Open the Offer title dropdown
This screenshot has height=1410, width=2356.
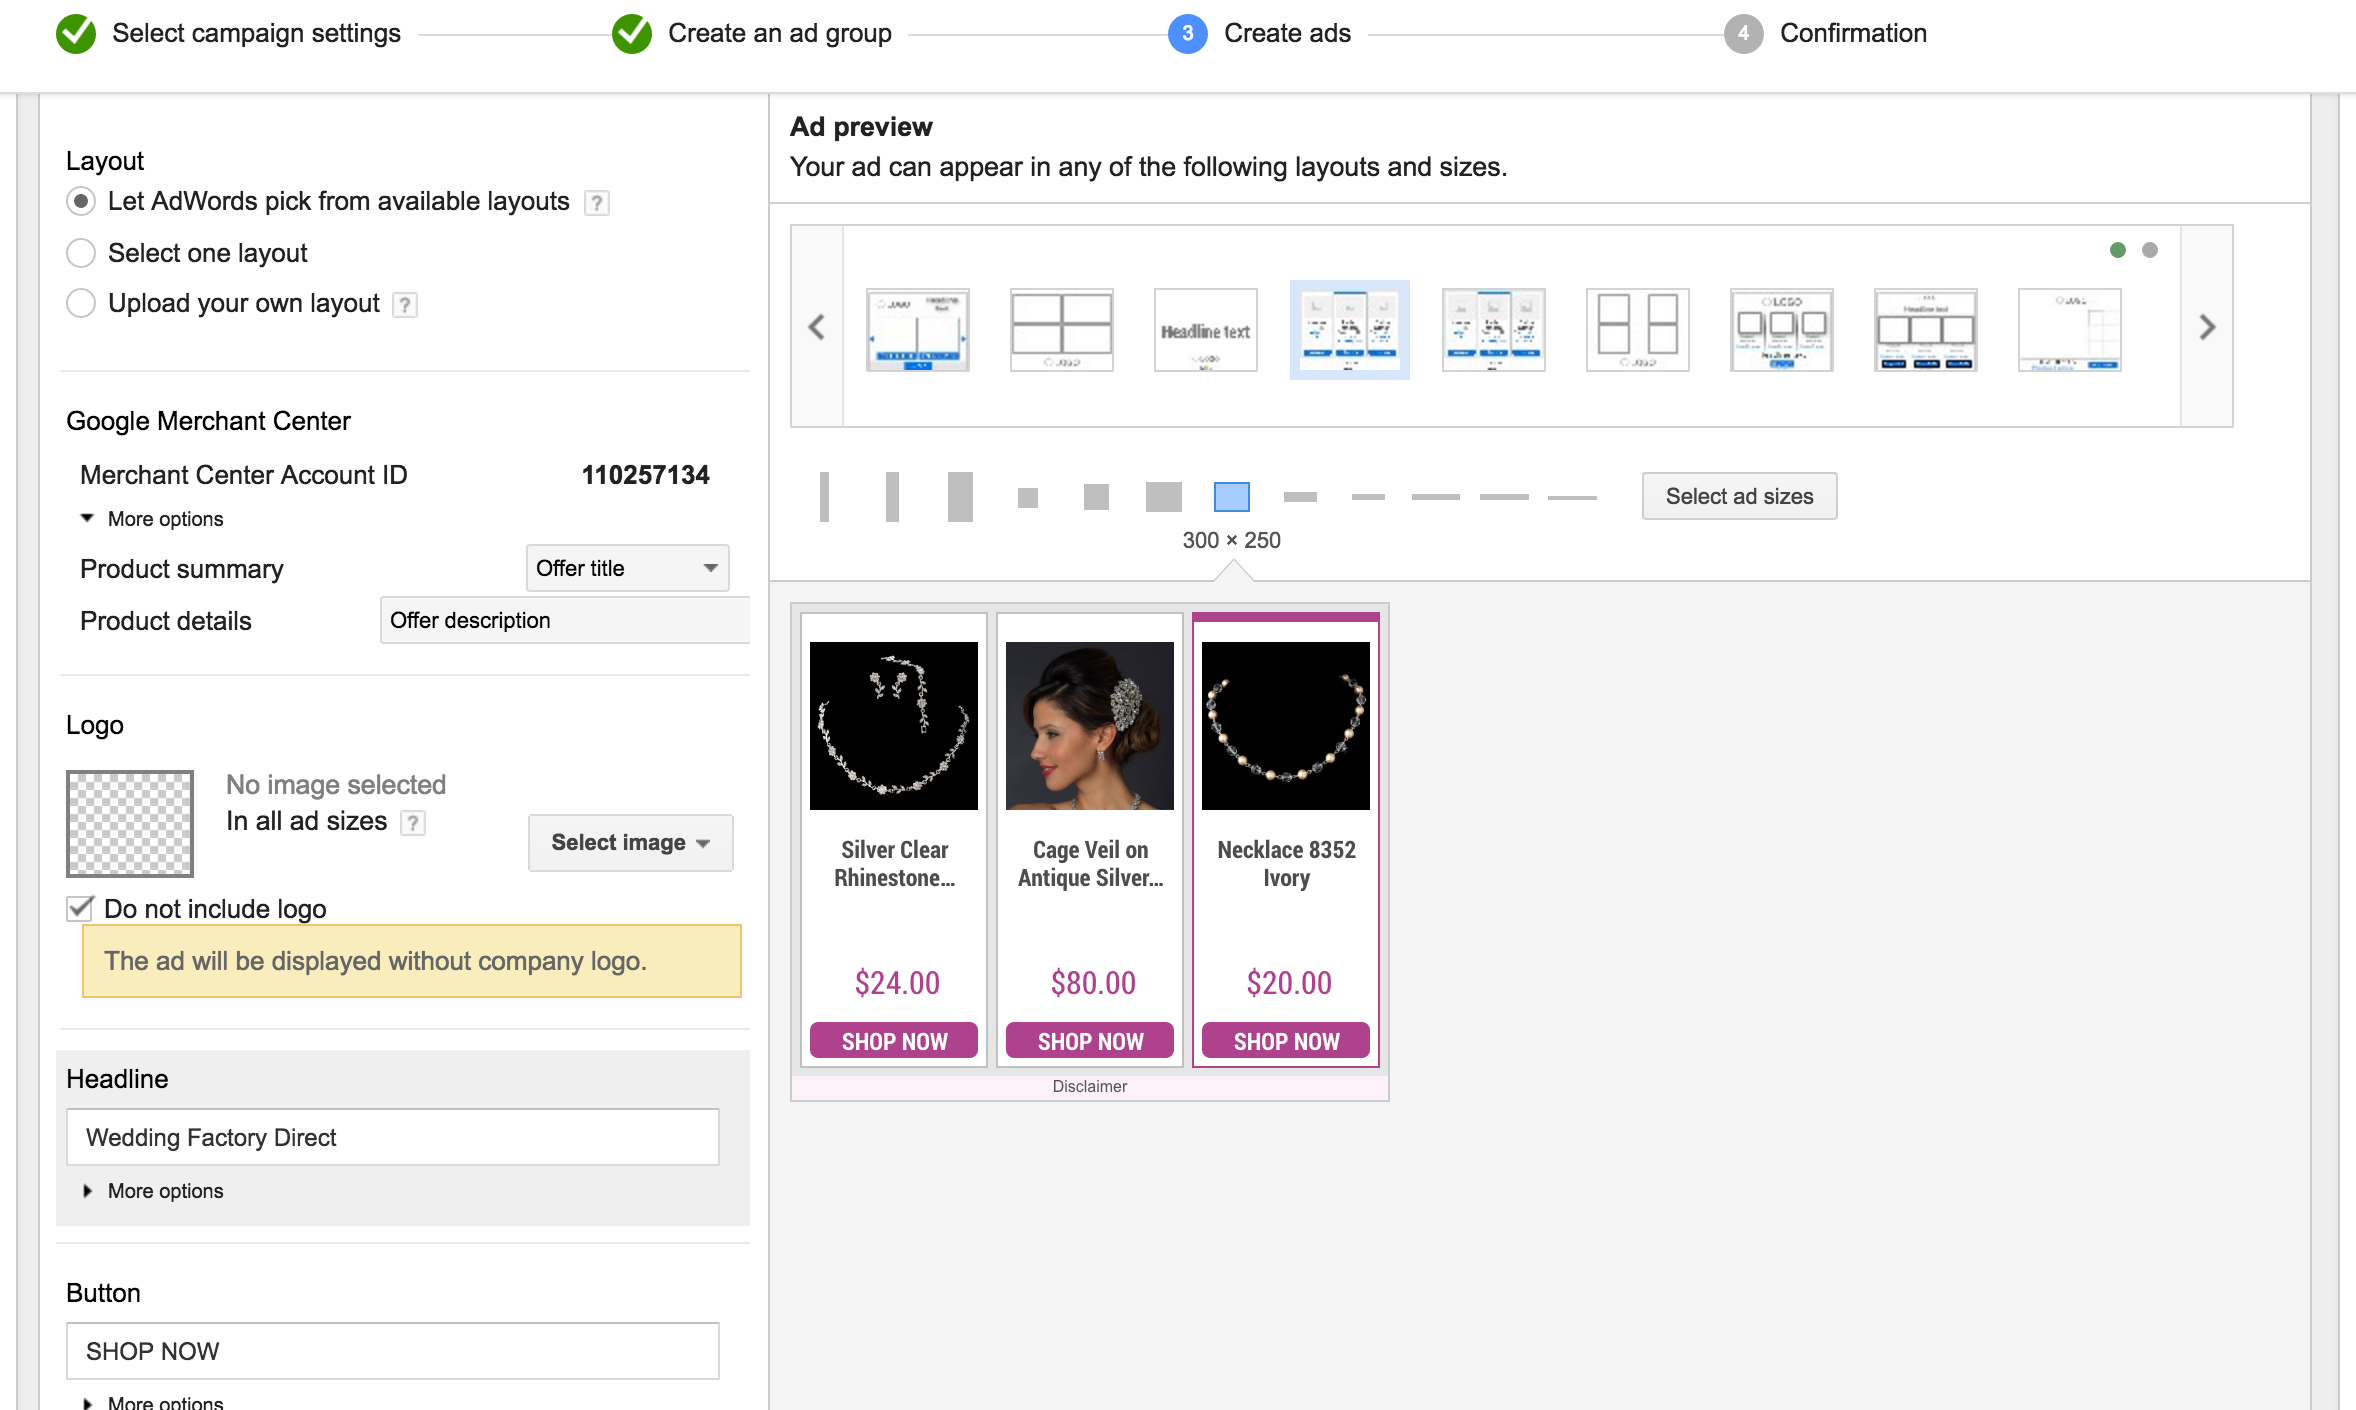tap(627, 568)
